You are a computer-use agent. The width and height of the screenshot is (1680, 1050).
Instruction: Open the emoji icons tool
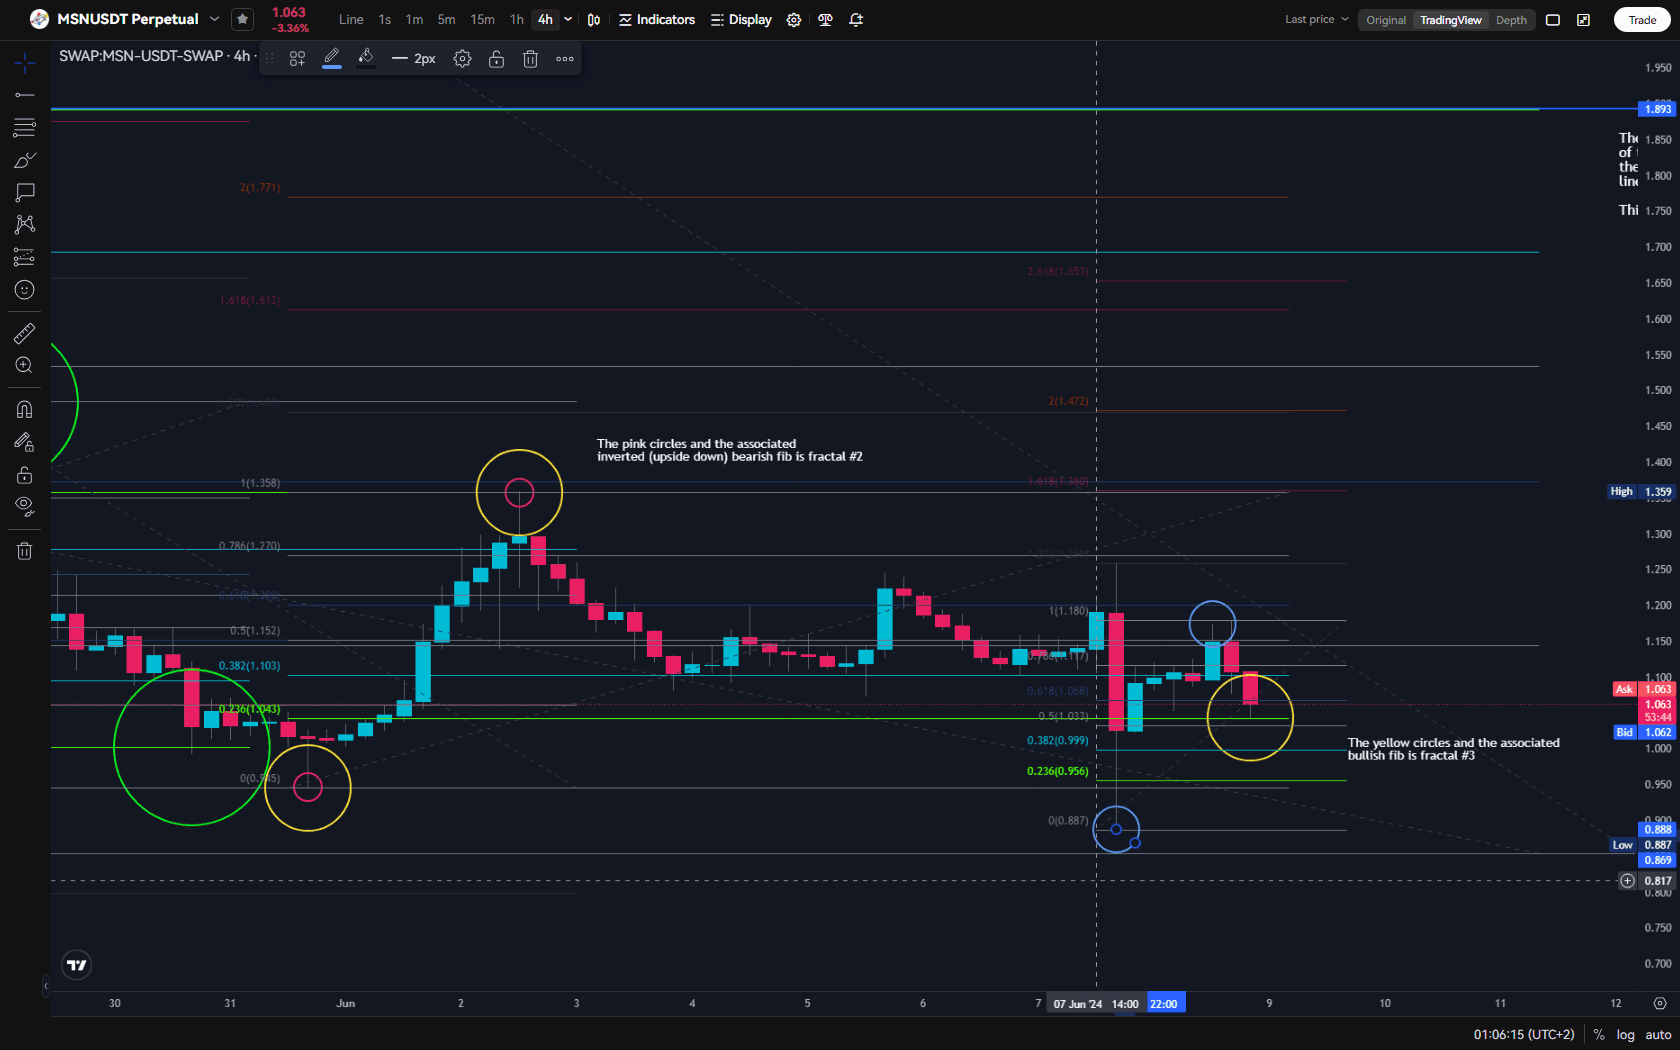click(x=25, y=290)
